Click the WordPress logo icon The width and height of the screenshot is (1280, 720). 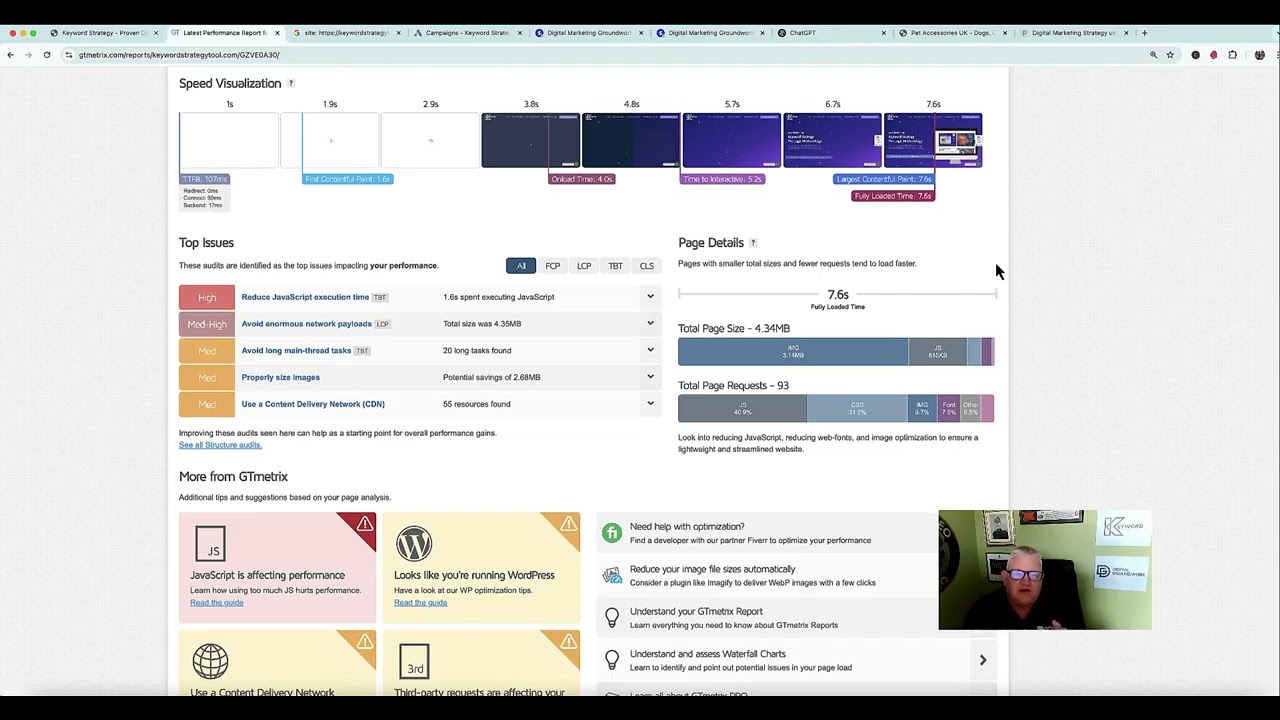413,543
